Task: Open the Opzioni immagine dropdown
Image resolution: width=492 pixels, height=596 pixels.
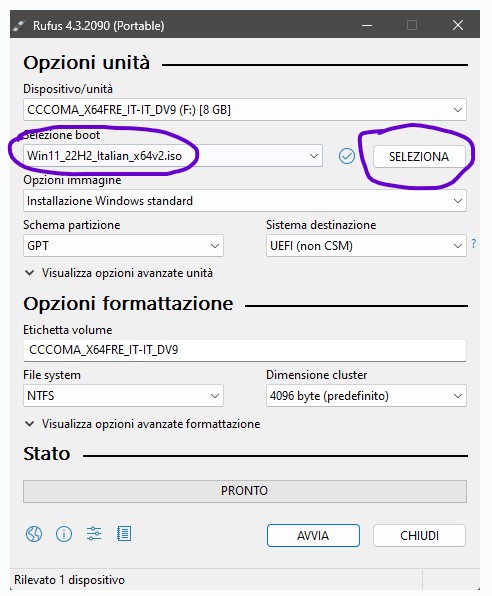Action: pos(245,201)
